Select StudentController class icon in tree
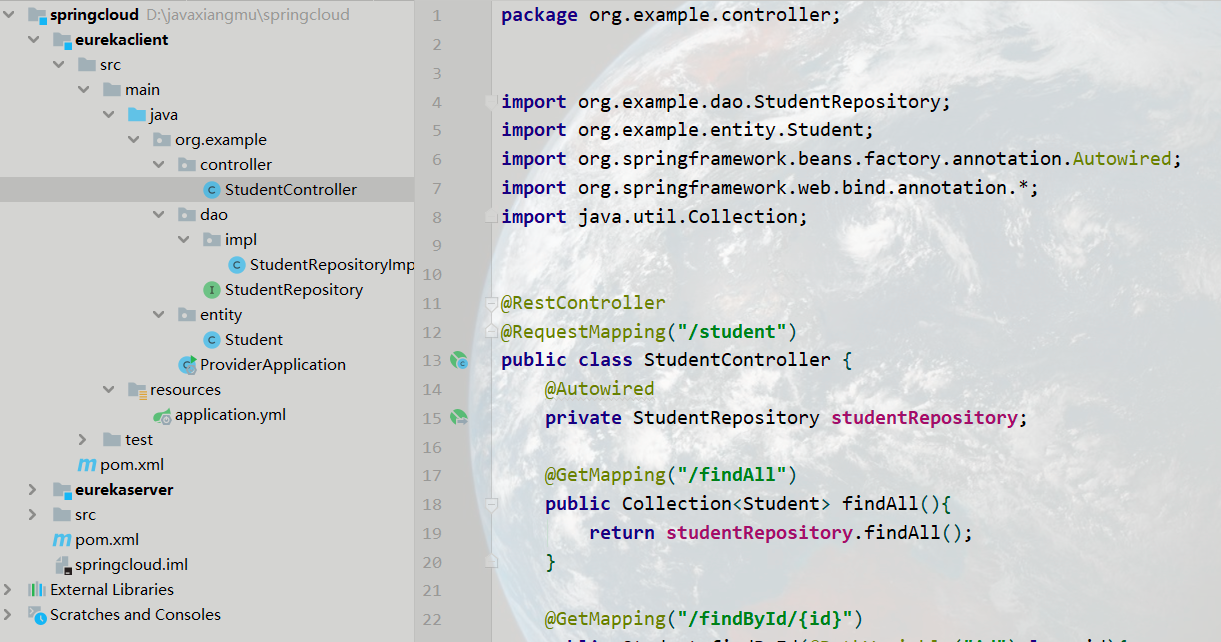 coord(211,190)
